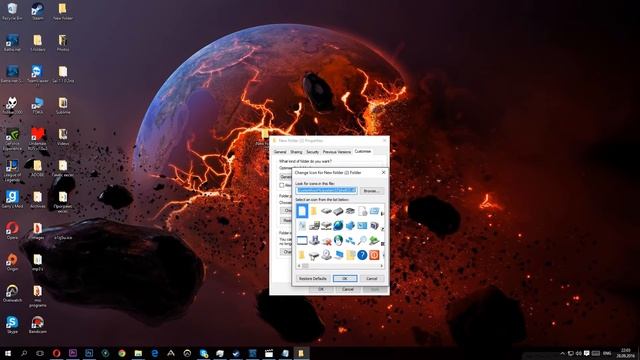Switch to the Sharing tab
The height and width of the screenshot is (360, 640).
pos(296,152)
